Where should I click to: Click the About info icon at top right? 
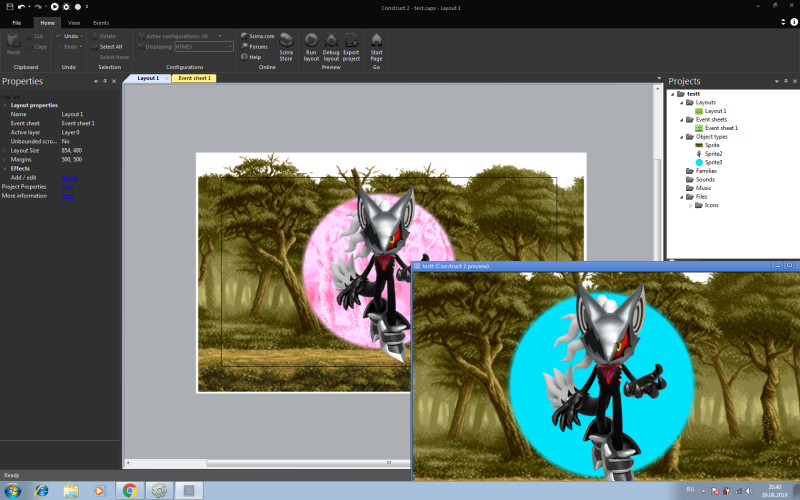(794, 22)
